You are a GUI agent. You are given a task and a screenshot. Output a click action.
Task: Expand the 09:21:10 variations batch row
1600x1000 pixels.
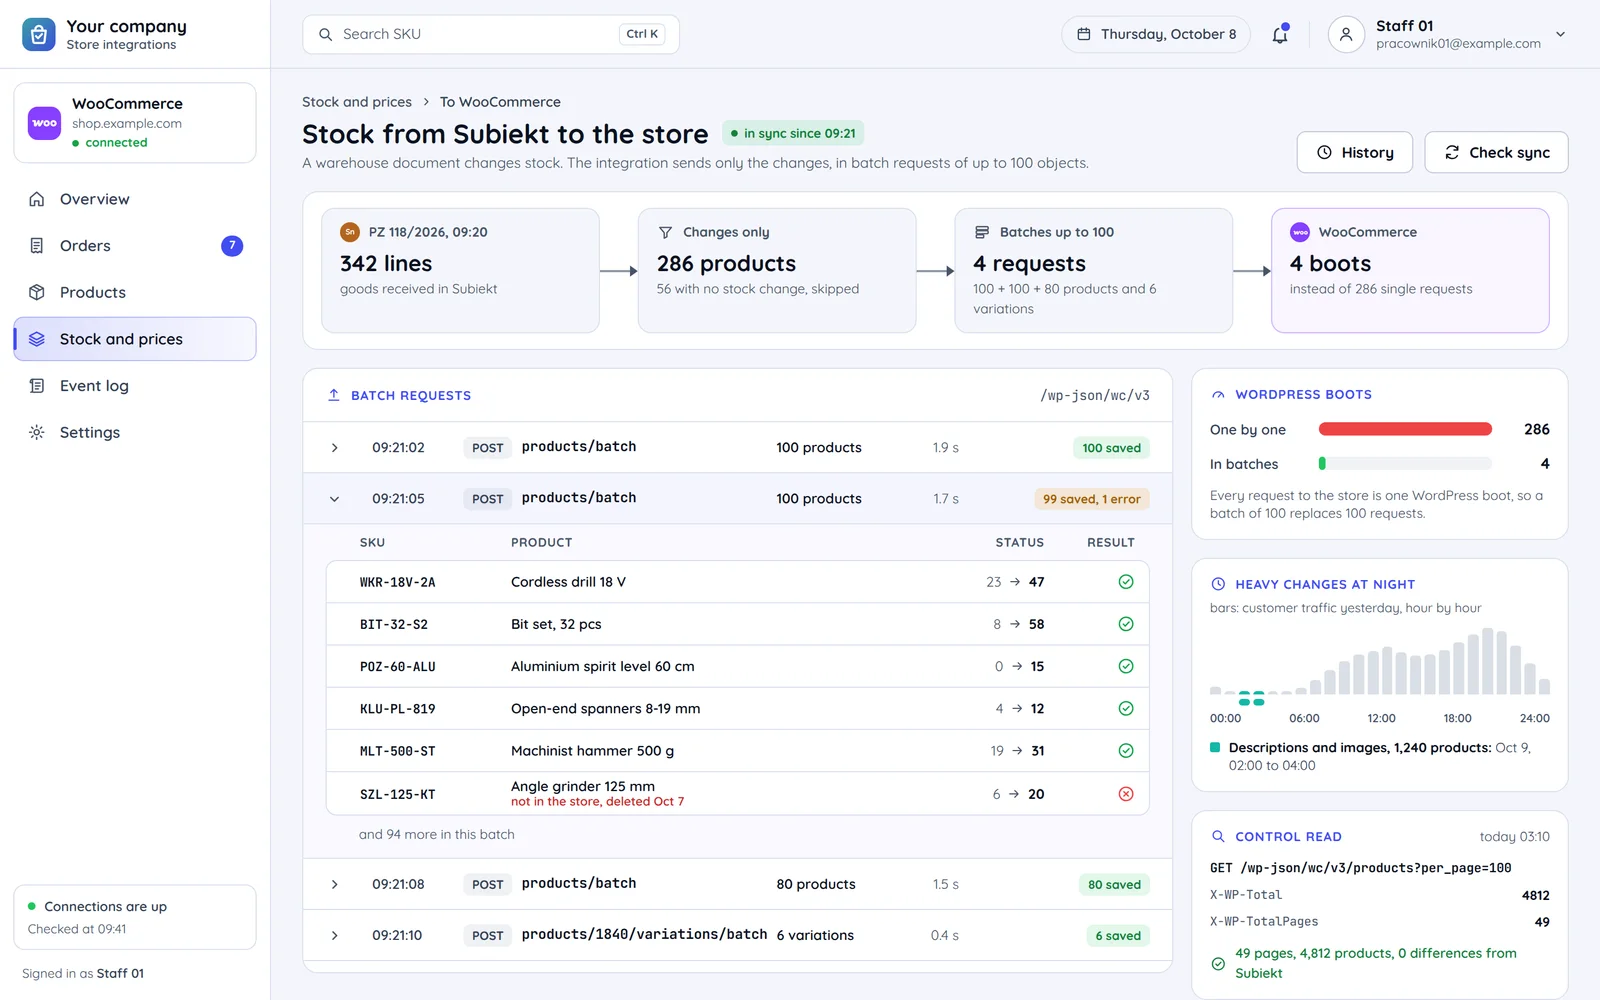point(335,936)
